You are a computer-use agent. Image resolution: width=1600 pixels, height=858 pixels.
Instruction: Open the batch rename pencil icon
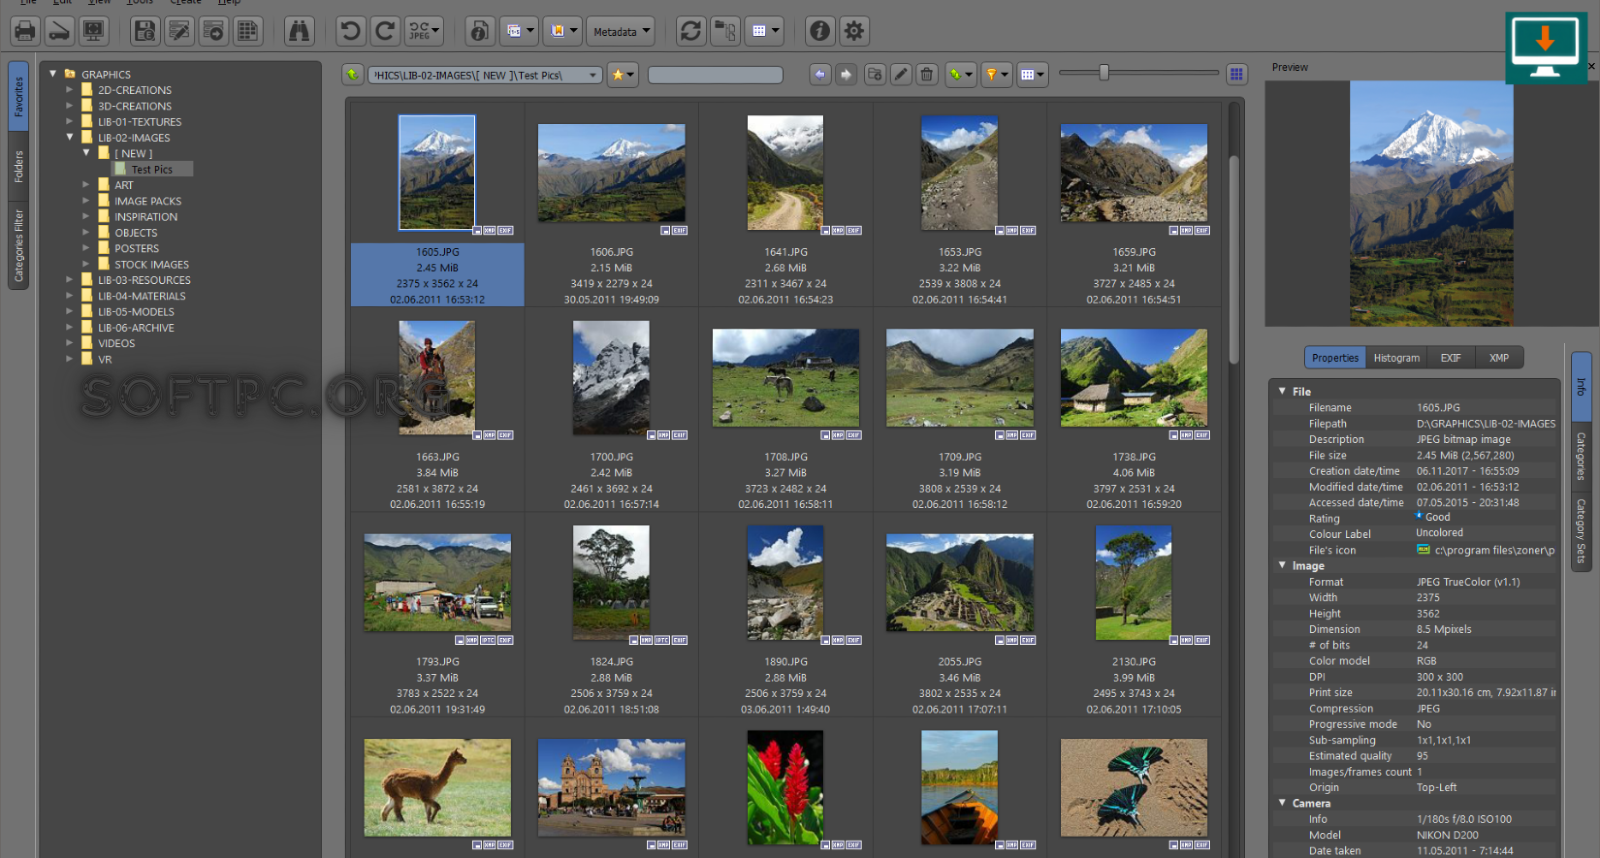(180, 31)
